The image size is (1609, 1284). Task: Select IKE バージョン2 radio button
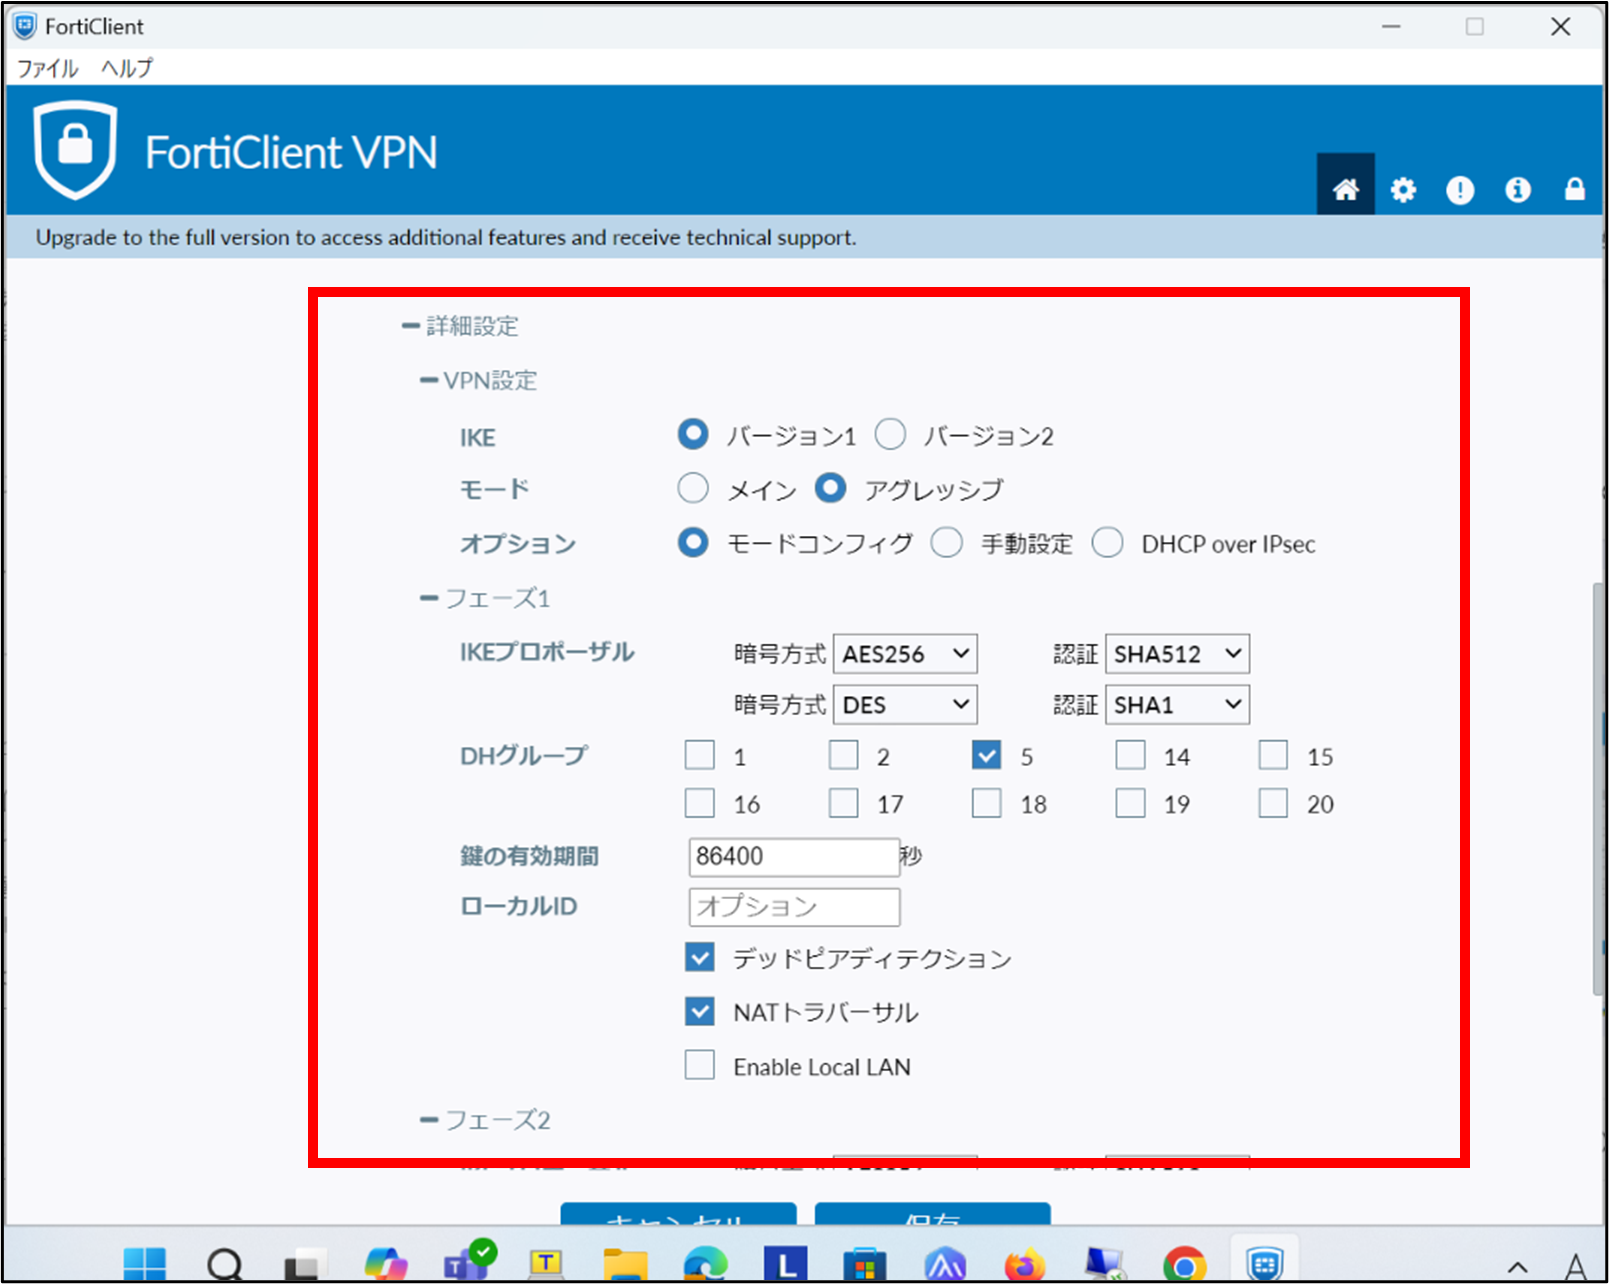pyautogui.click(x=890, y=435)
